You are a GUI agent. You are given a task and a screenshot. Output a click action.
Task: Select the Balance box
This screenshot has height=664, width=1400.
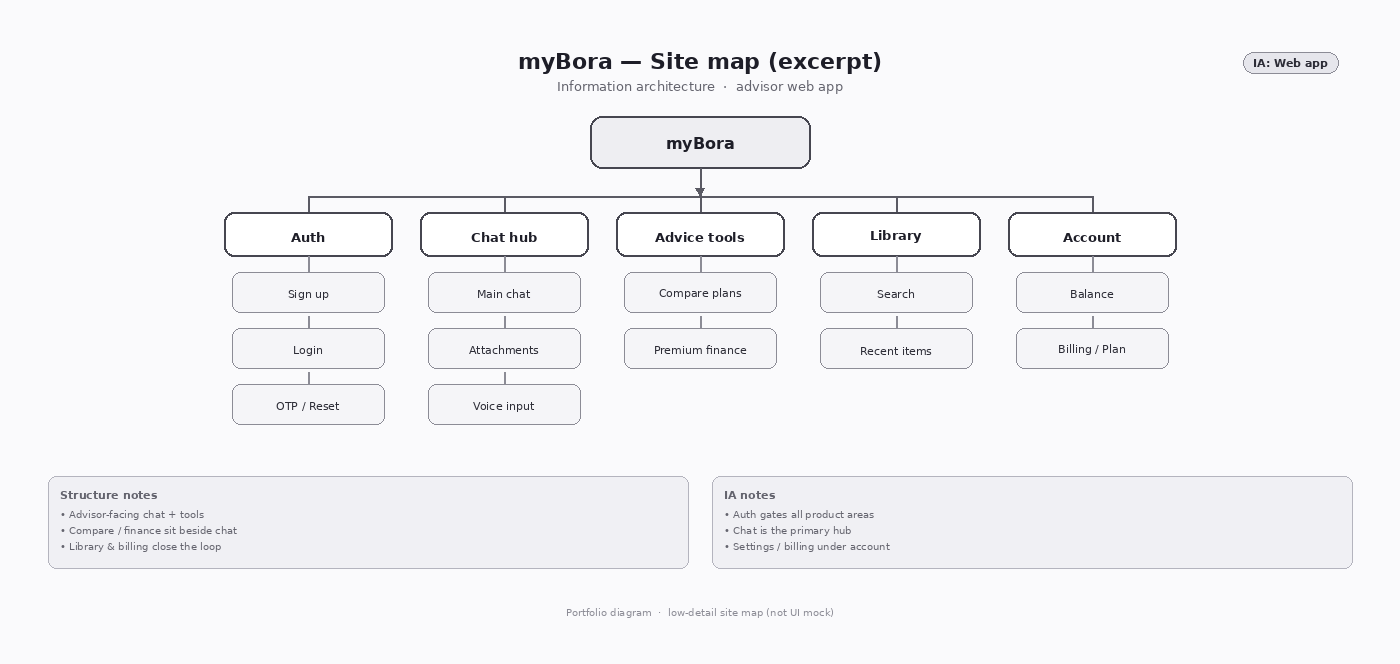1092,293
